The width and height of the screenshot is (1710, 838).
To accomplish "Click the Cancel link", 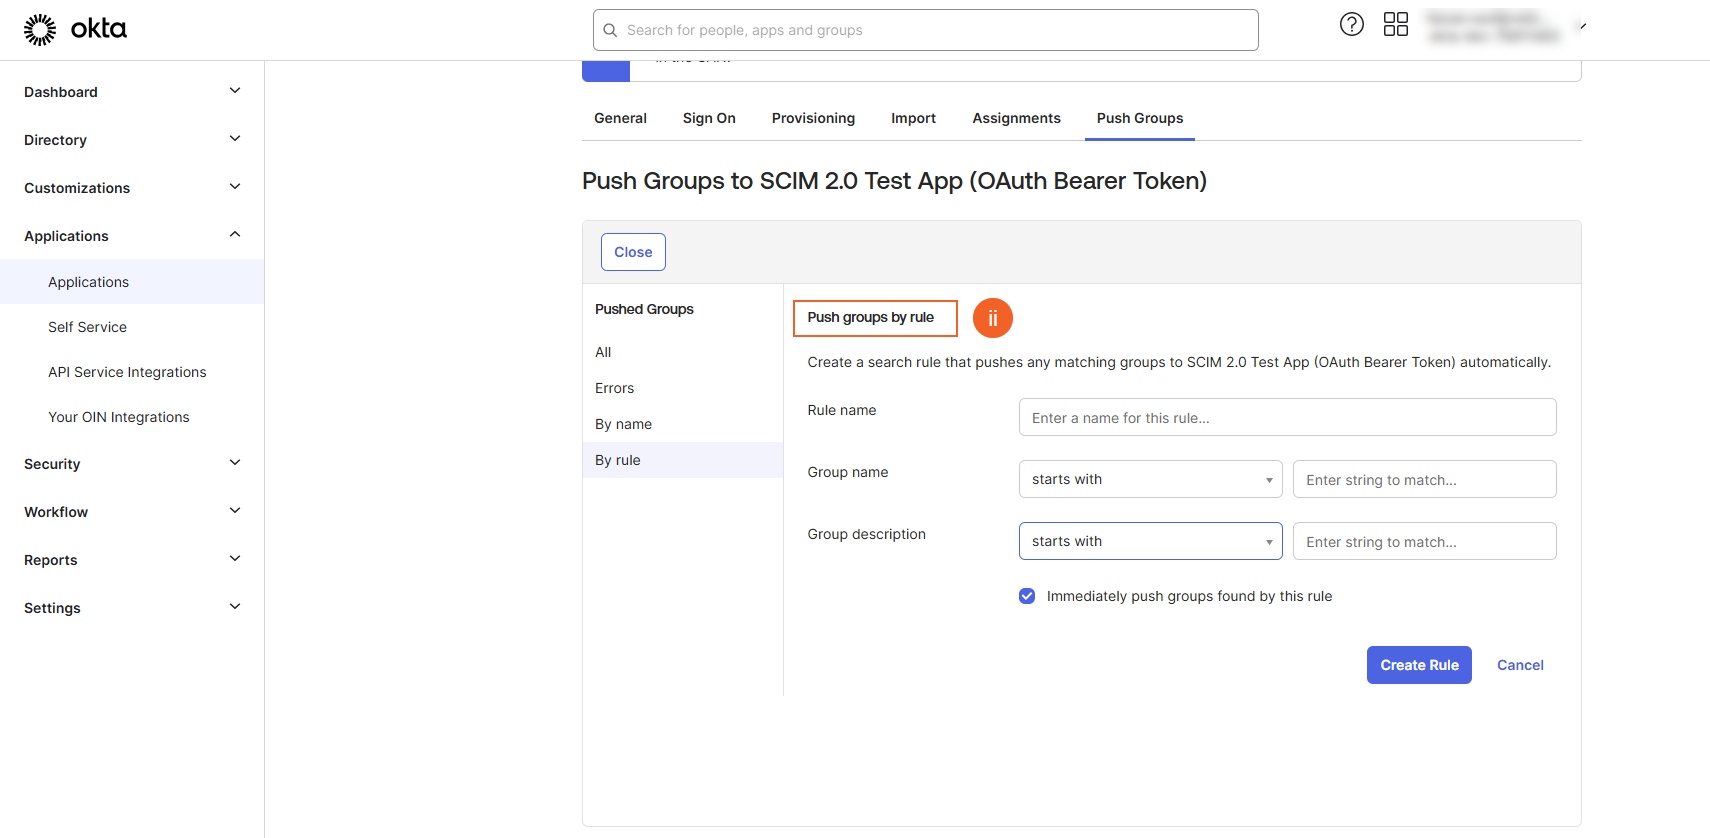I will click(1519, 665).
